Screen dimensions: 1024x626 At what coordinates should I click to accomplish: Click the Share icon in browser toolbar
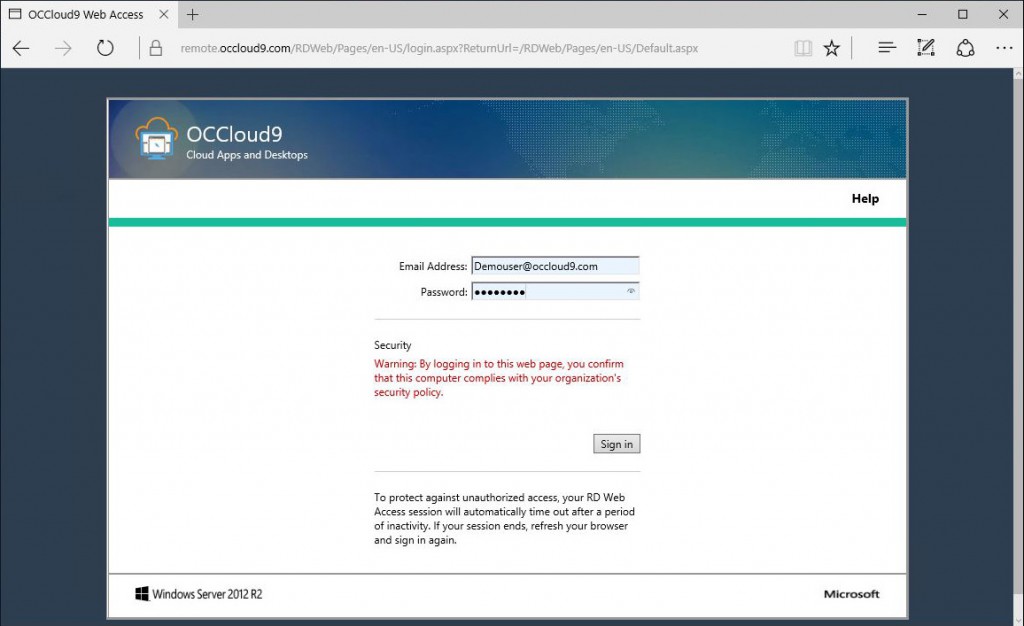(965, 48)
